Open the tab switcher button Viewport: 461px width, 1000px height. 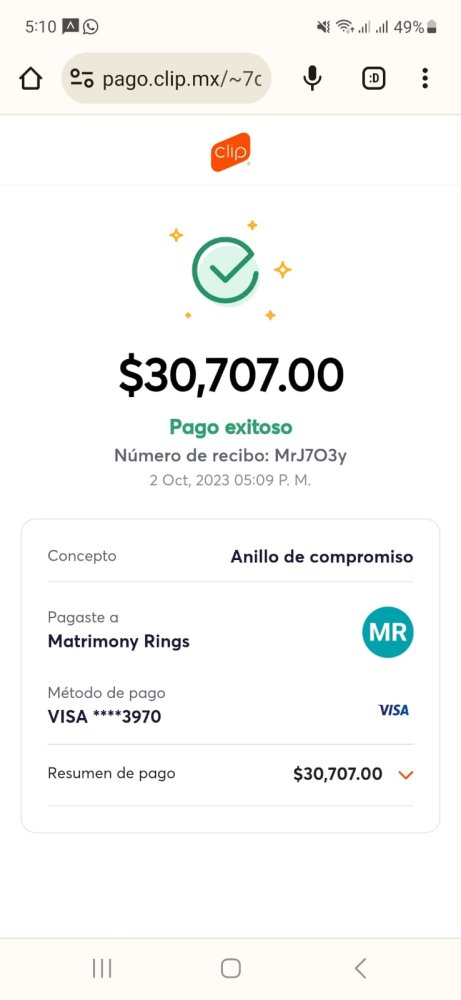coord(374,78)
